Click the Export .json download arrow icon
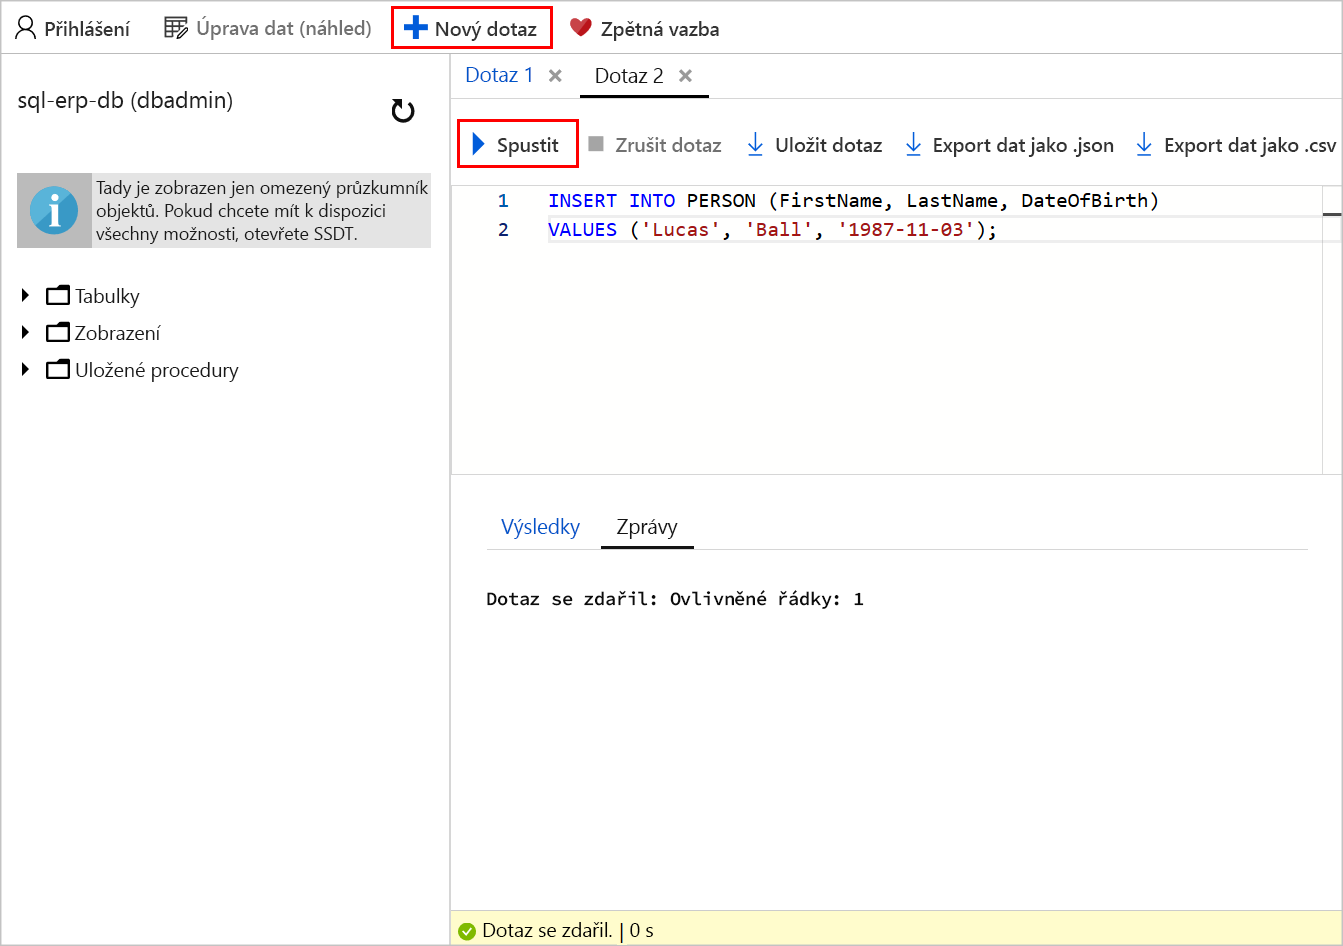 [913, 145]
